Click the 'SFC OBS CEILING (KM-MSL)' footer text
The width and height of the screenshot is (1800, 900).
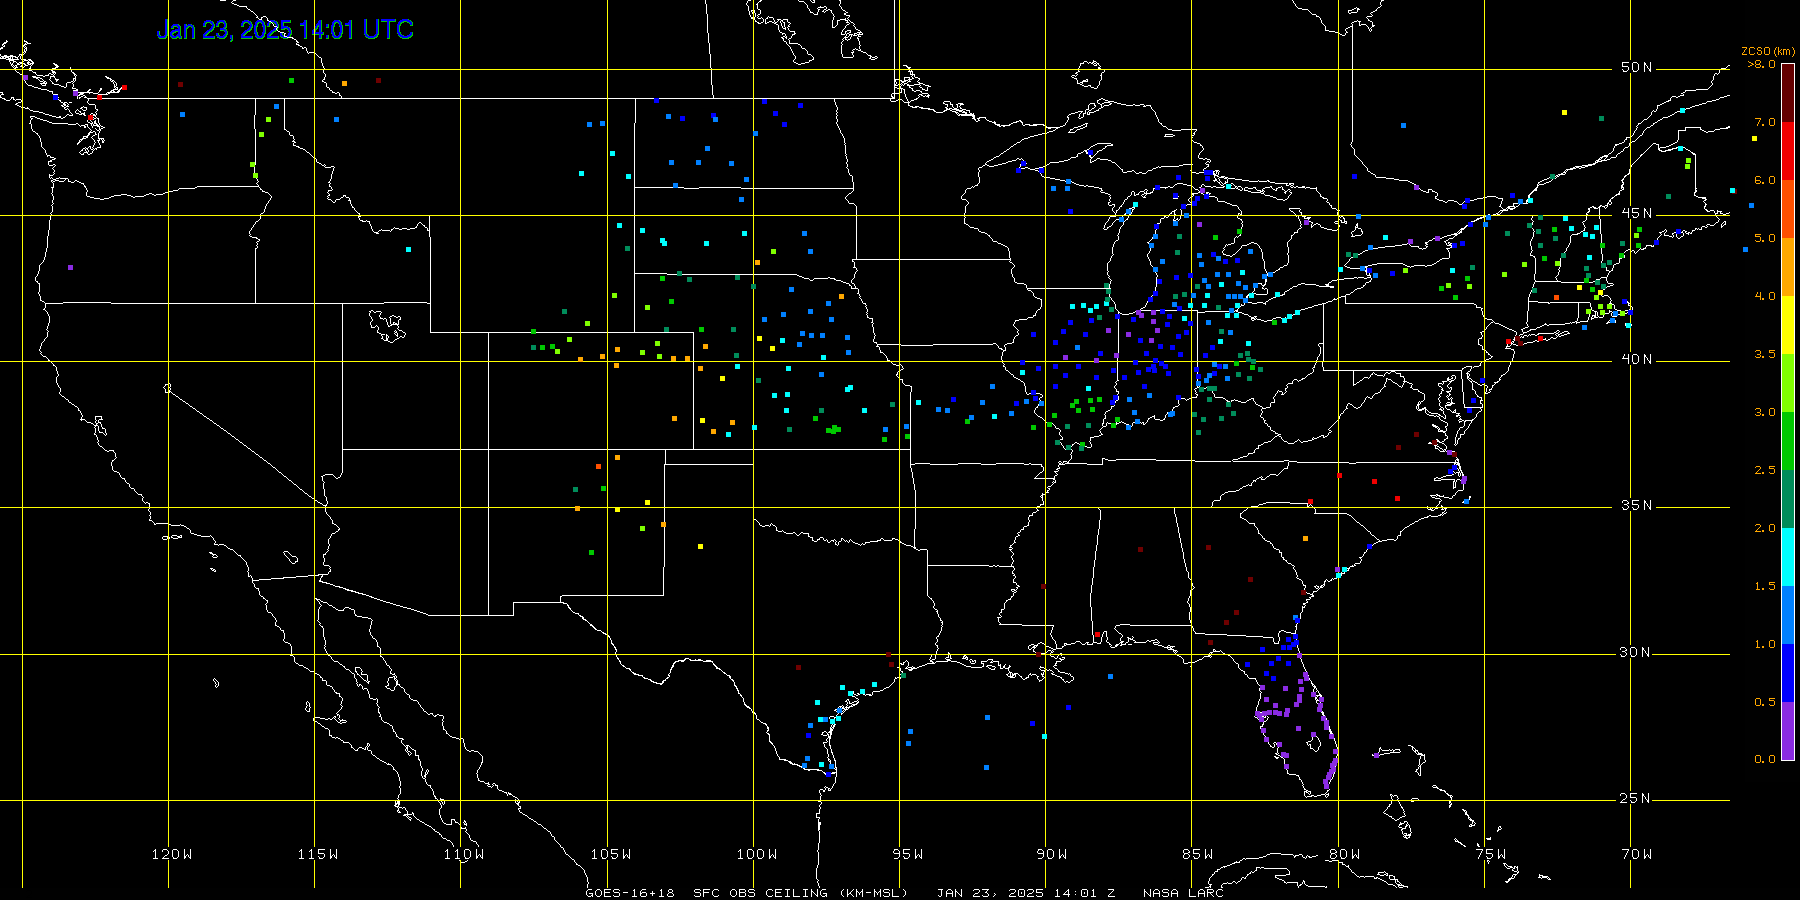[801, 893]
